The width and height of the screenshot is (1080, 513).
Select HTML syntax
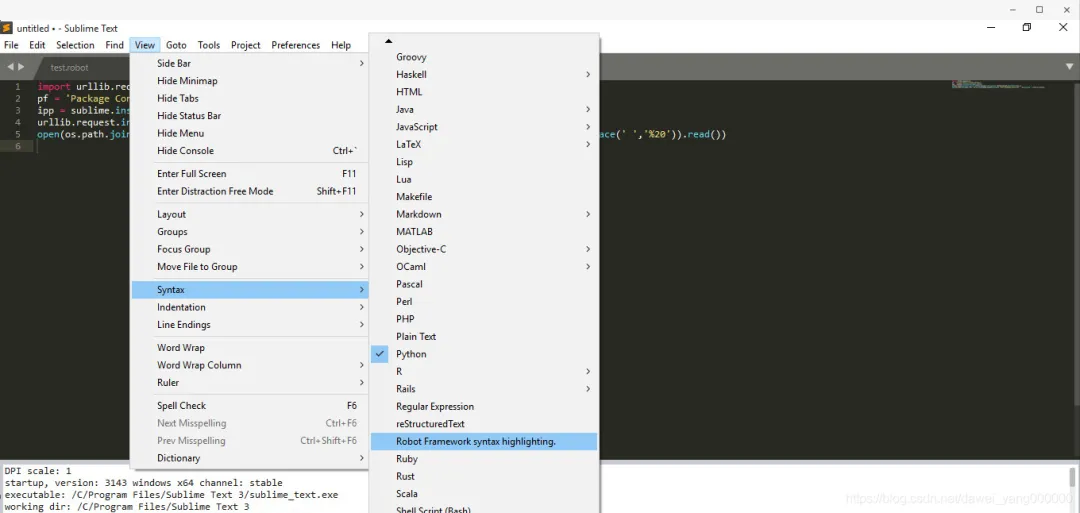[x=484, y=92]
